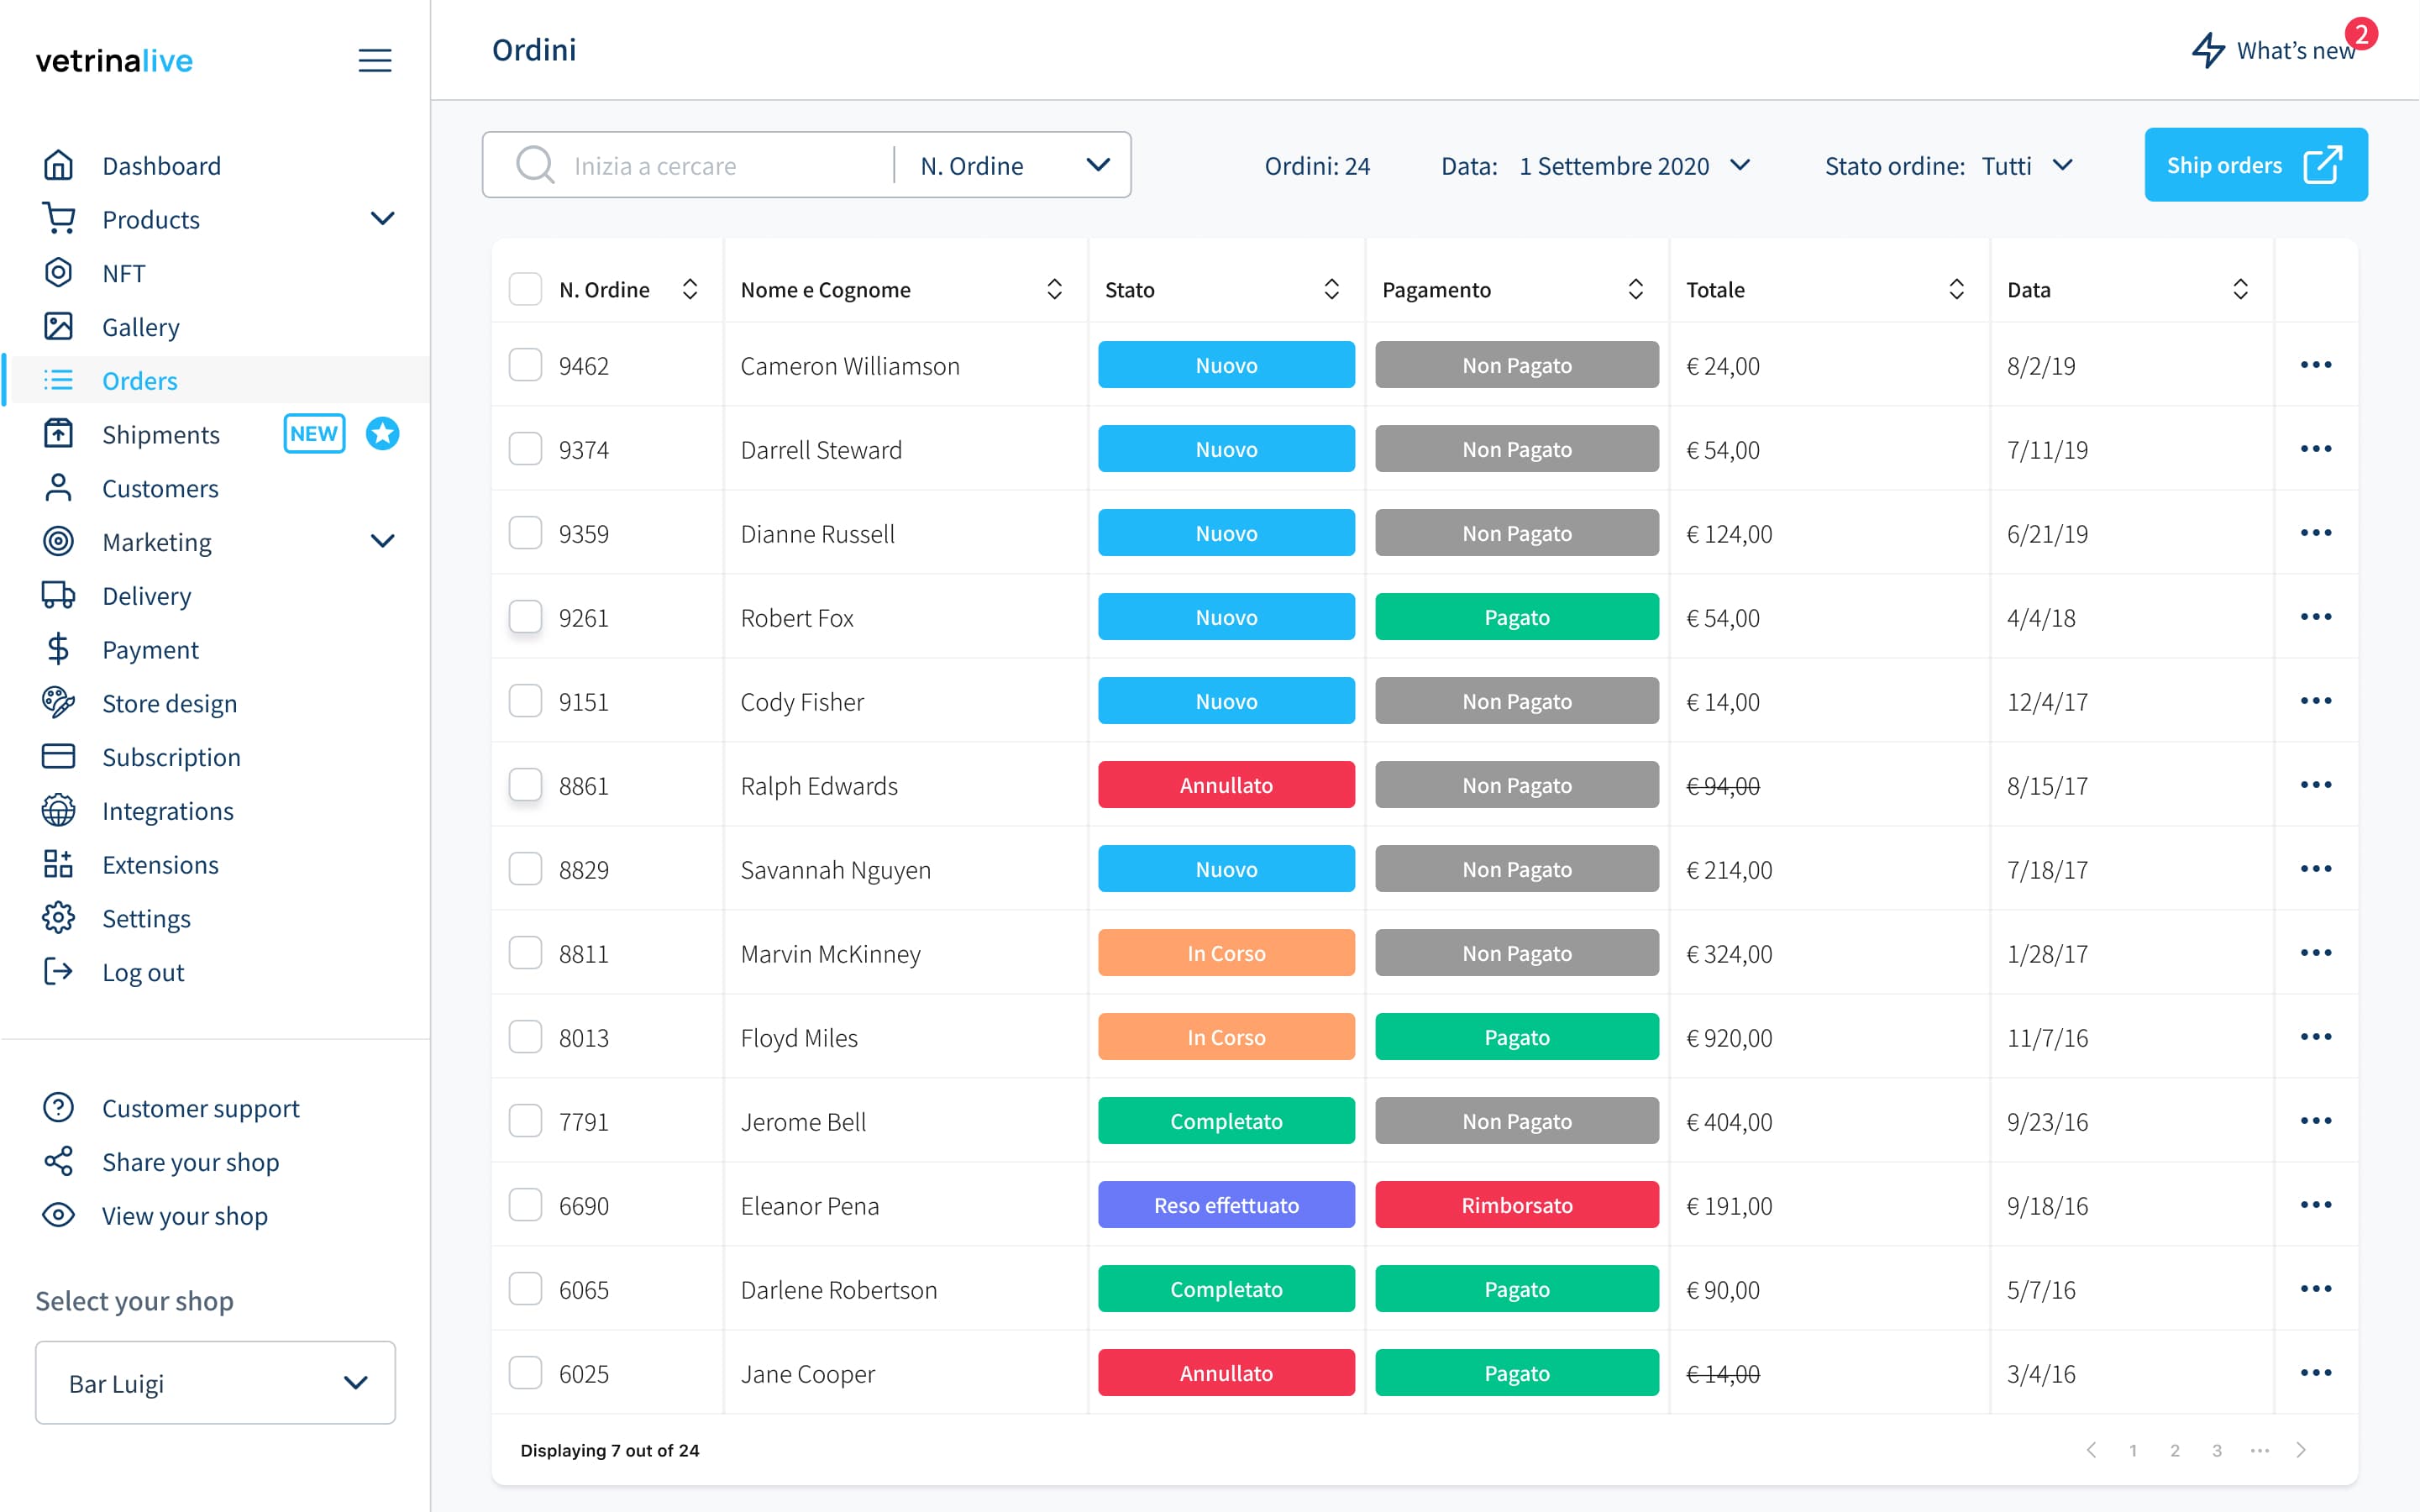Screen dimensions: 2420x1512
Task: Open What's new notifications lightning icon
Action: 2208,50
